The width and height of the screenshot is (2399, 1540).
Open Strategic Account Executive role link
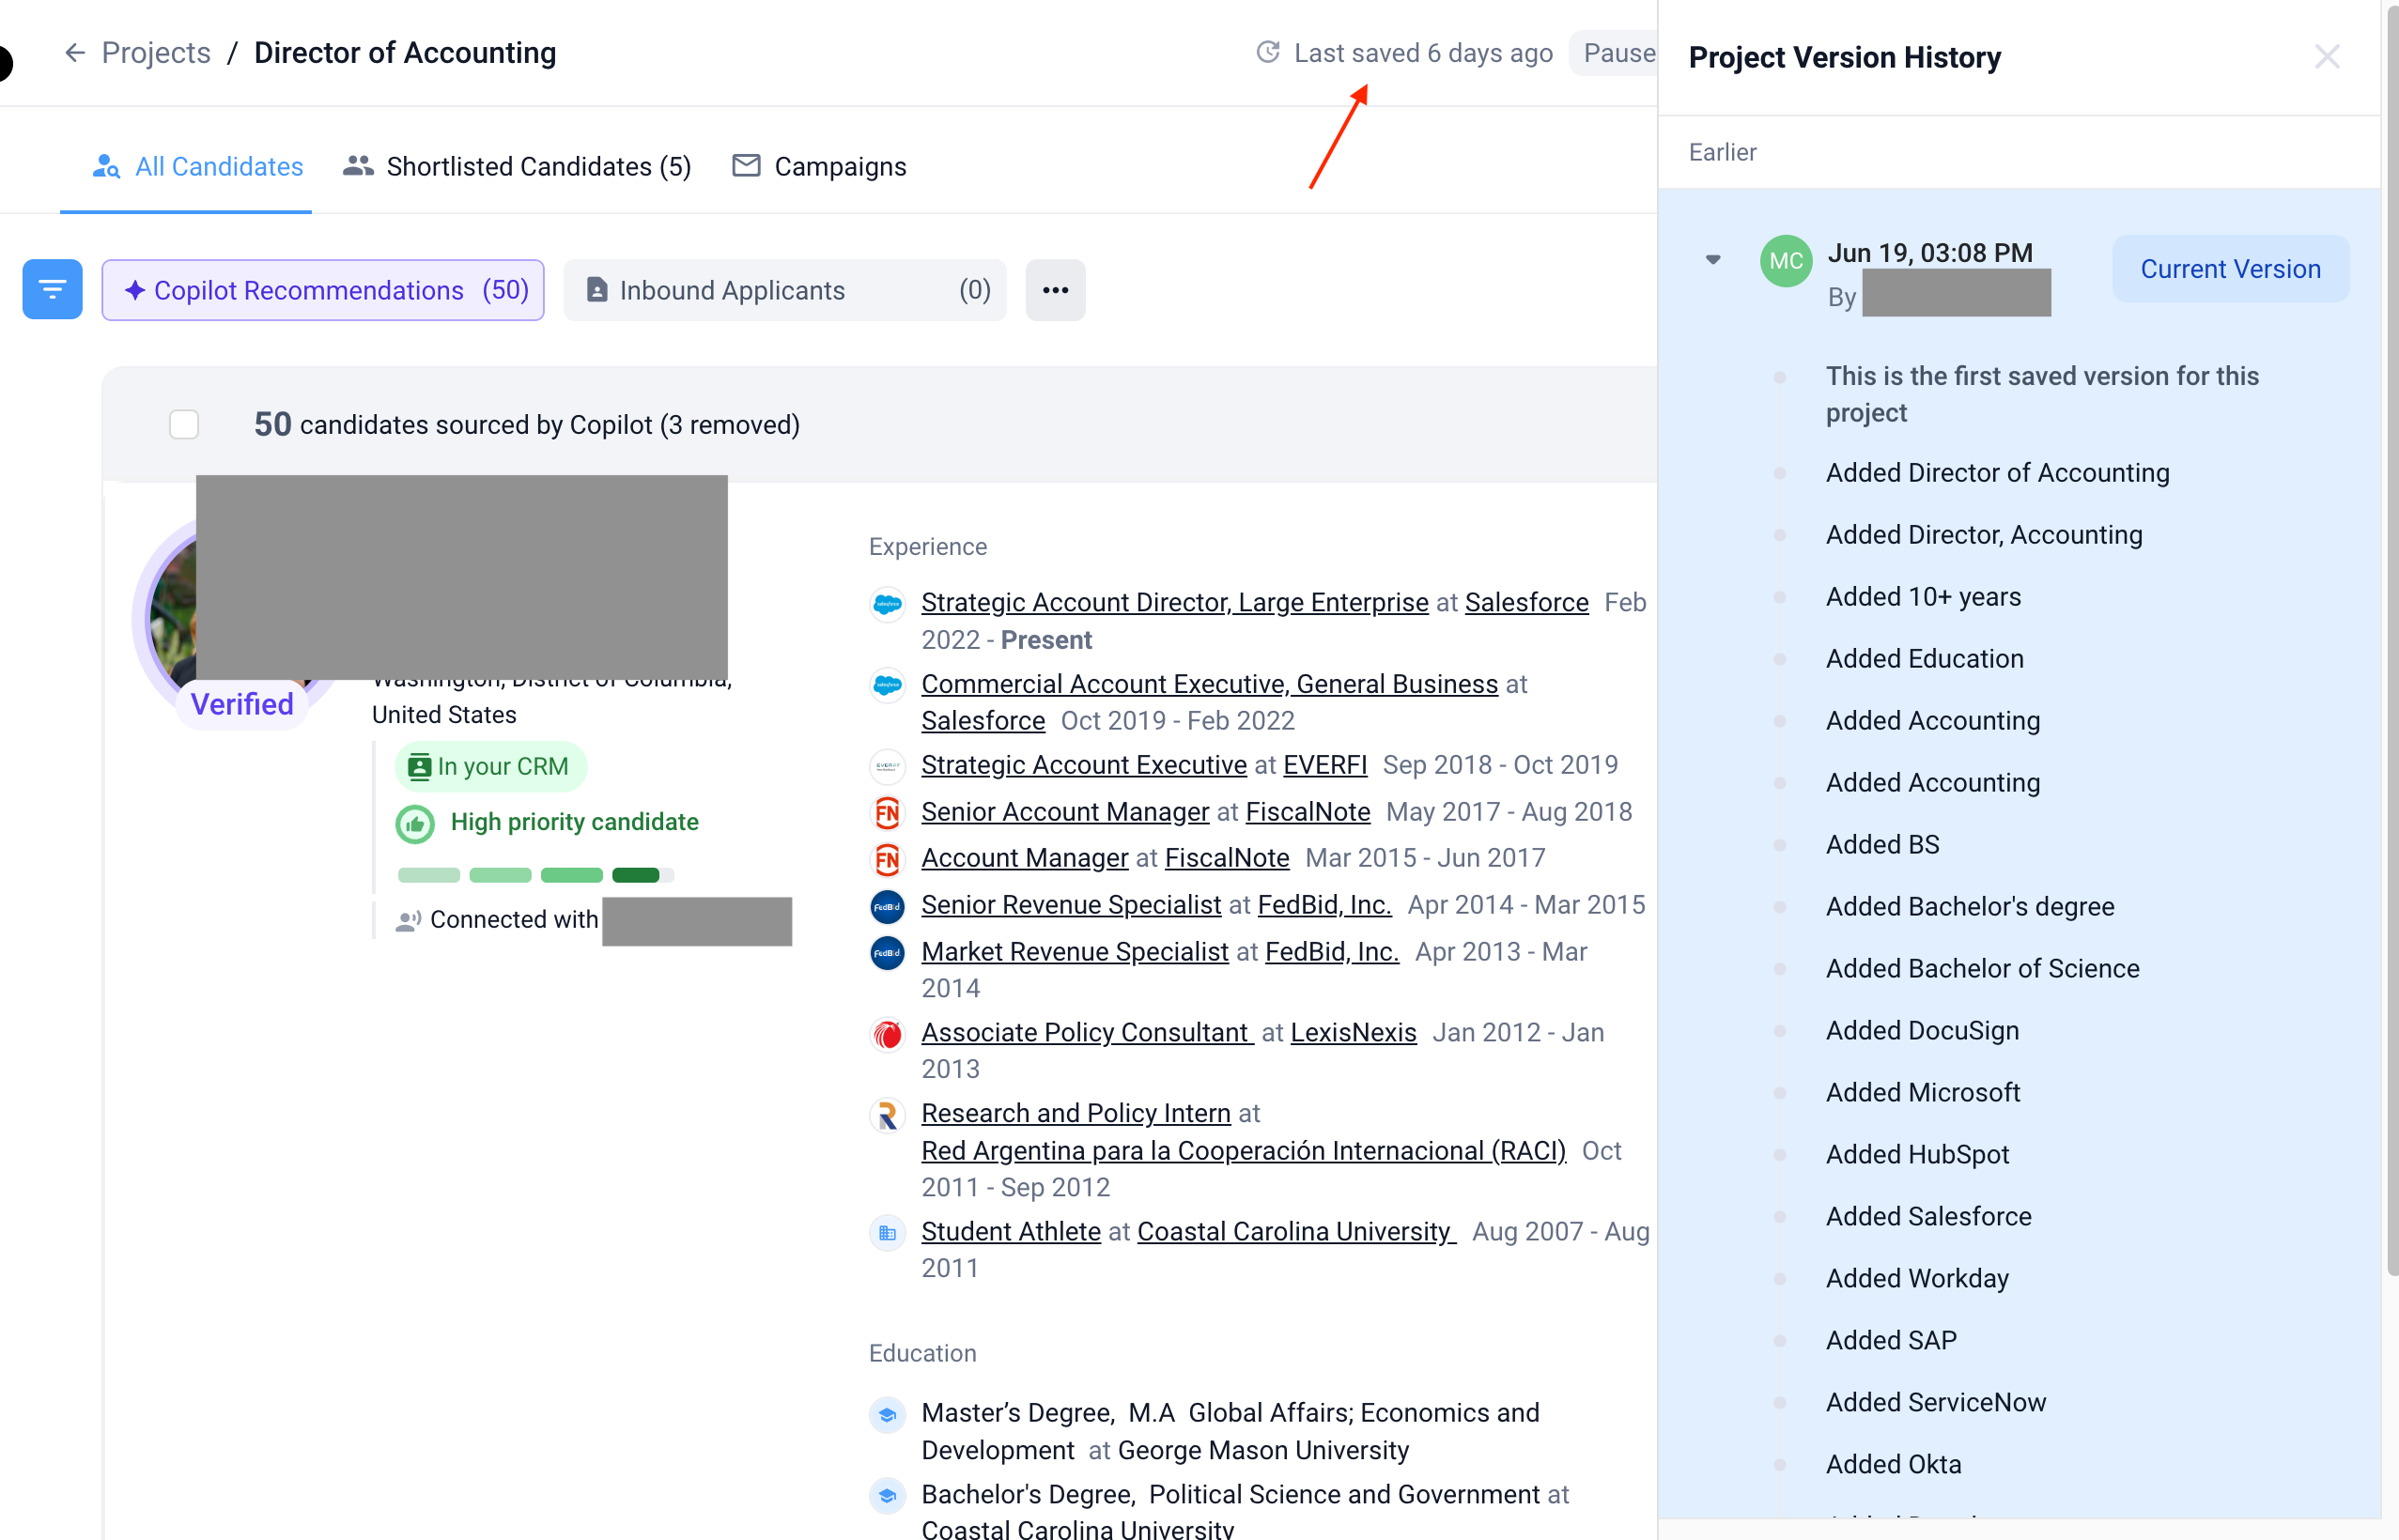pyautogui.click(x=1083, y=765)
